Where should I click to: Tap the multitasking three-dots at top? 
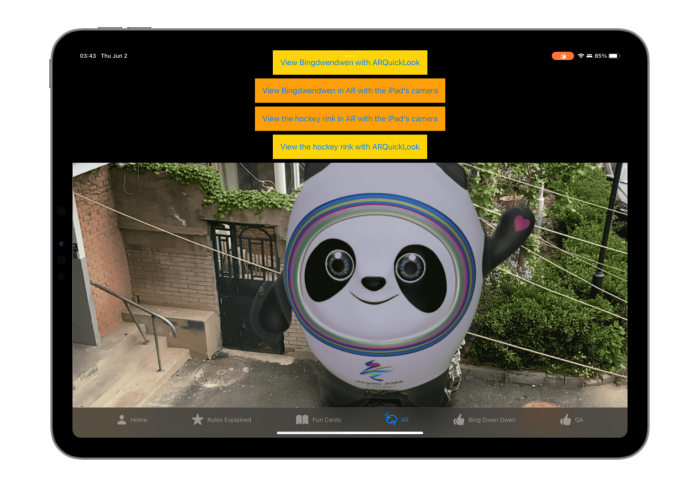tap(350, 55)
